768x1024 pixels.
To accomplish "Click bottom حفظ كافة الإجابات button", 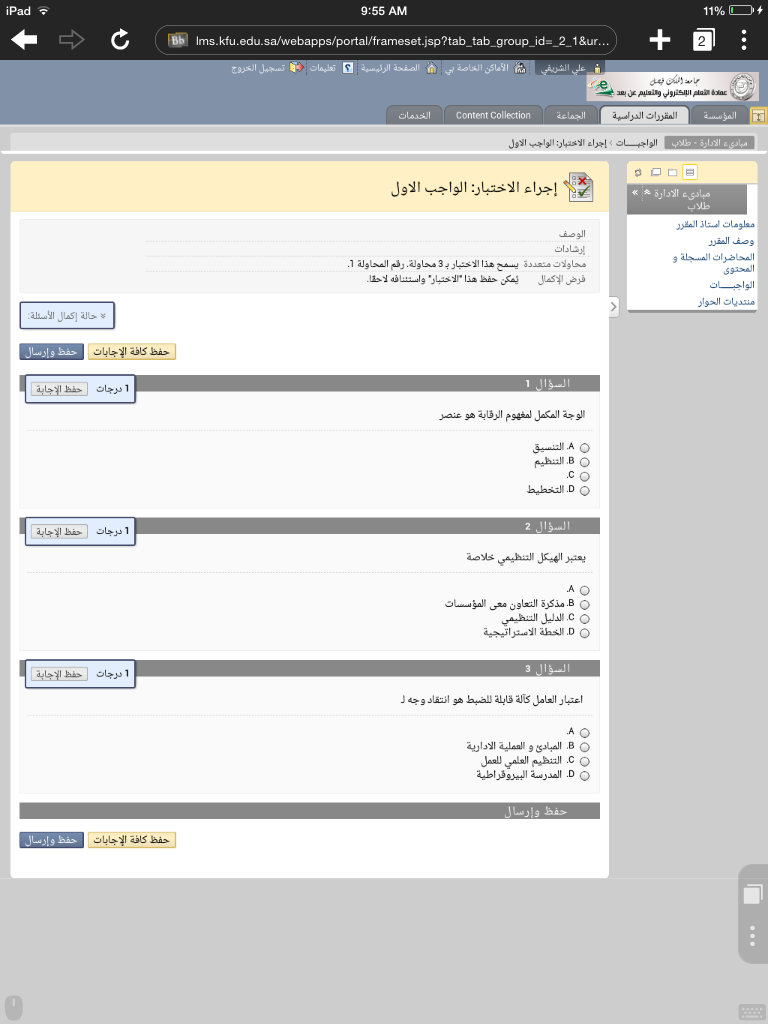I will [131, 840].
